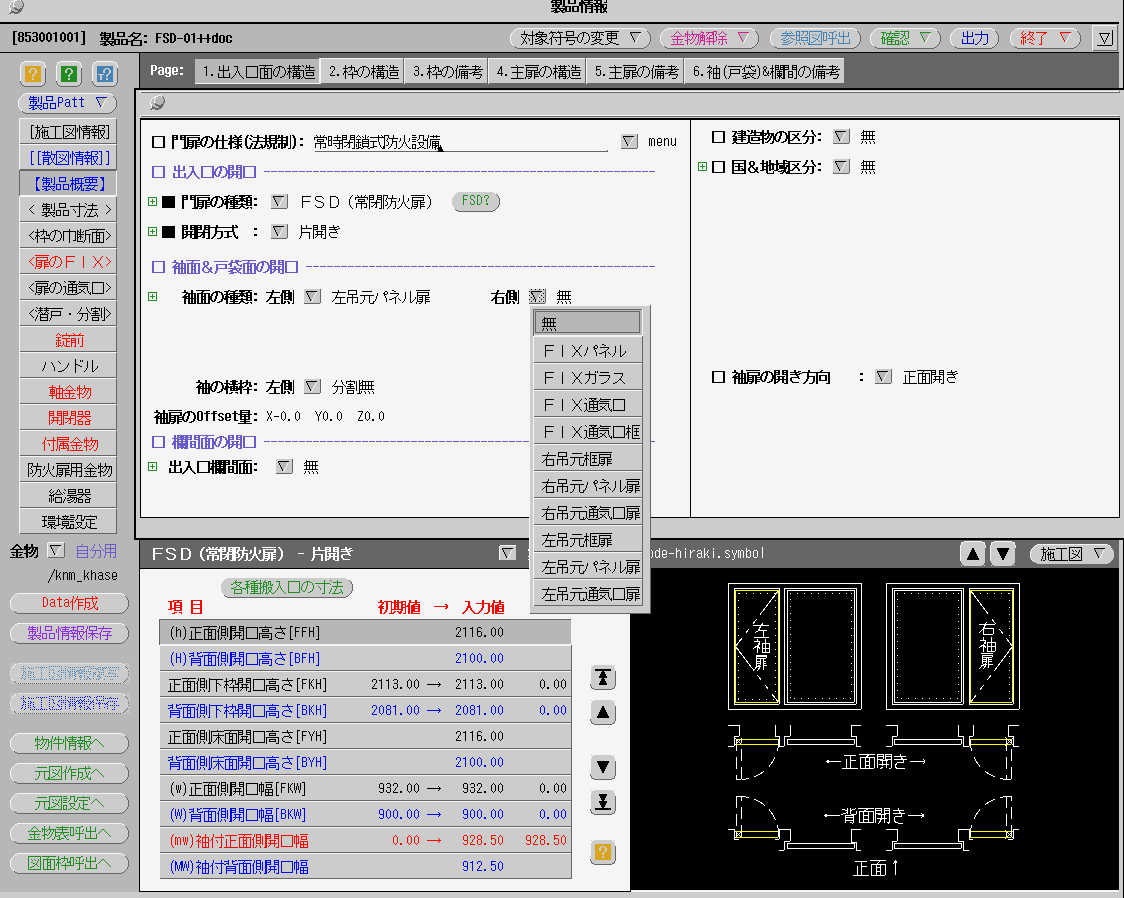Open the 製品Patt dropdown
The width and height of the screenshot is (1124, 898).
[x=67, y=103]
